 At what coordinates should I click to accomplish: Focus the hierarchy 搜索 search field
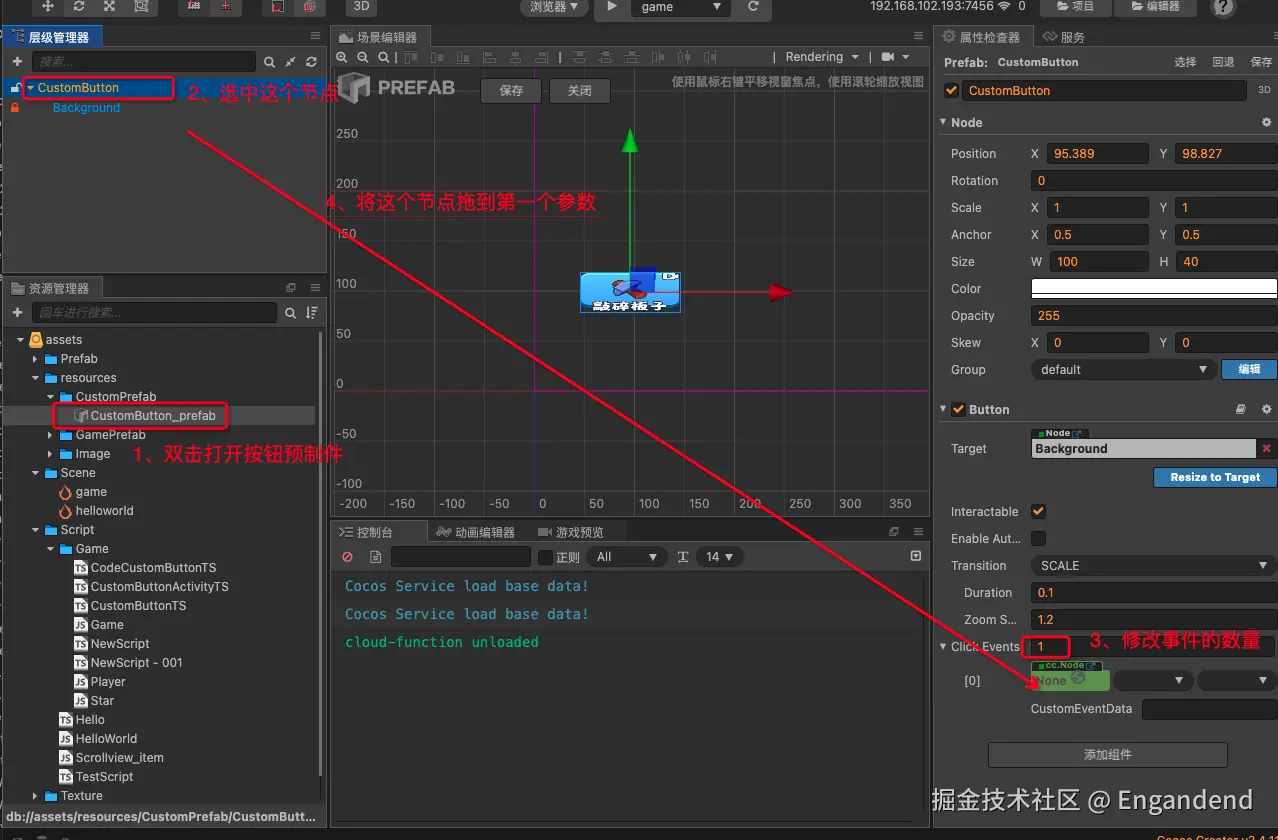(143, 62)
